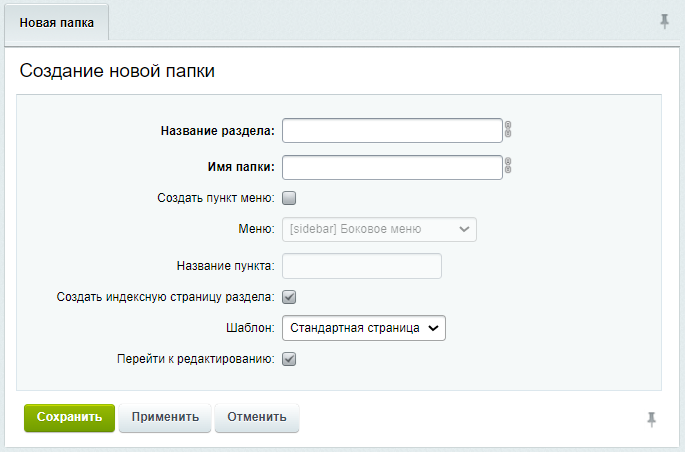
Task: Enable the Создать пункт меню checkbox
Action: (289, 198)
